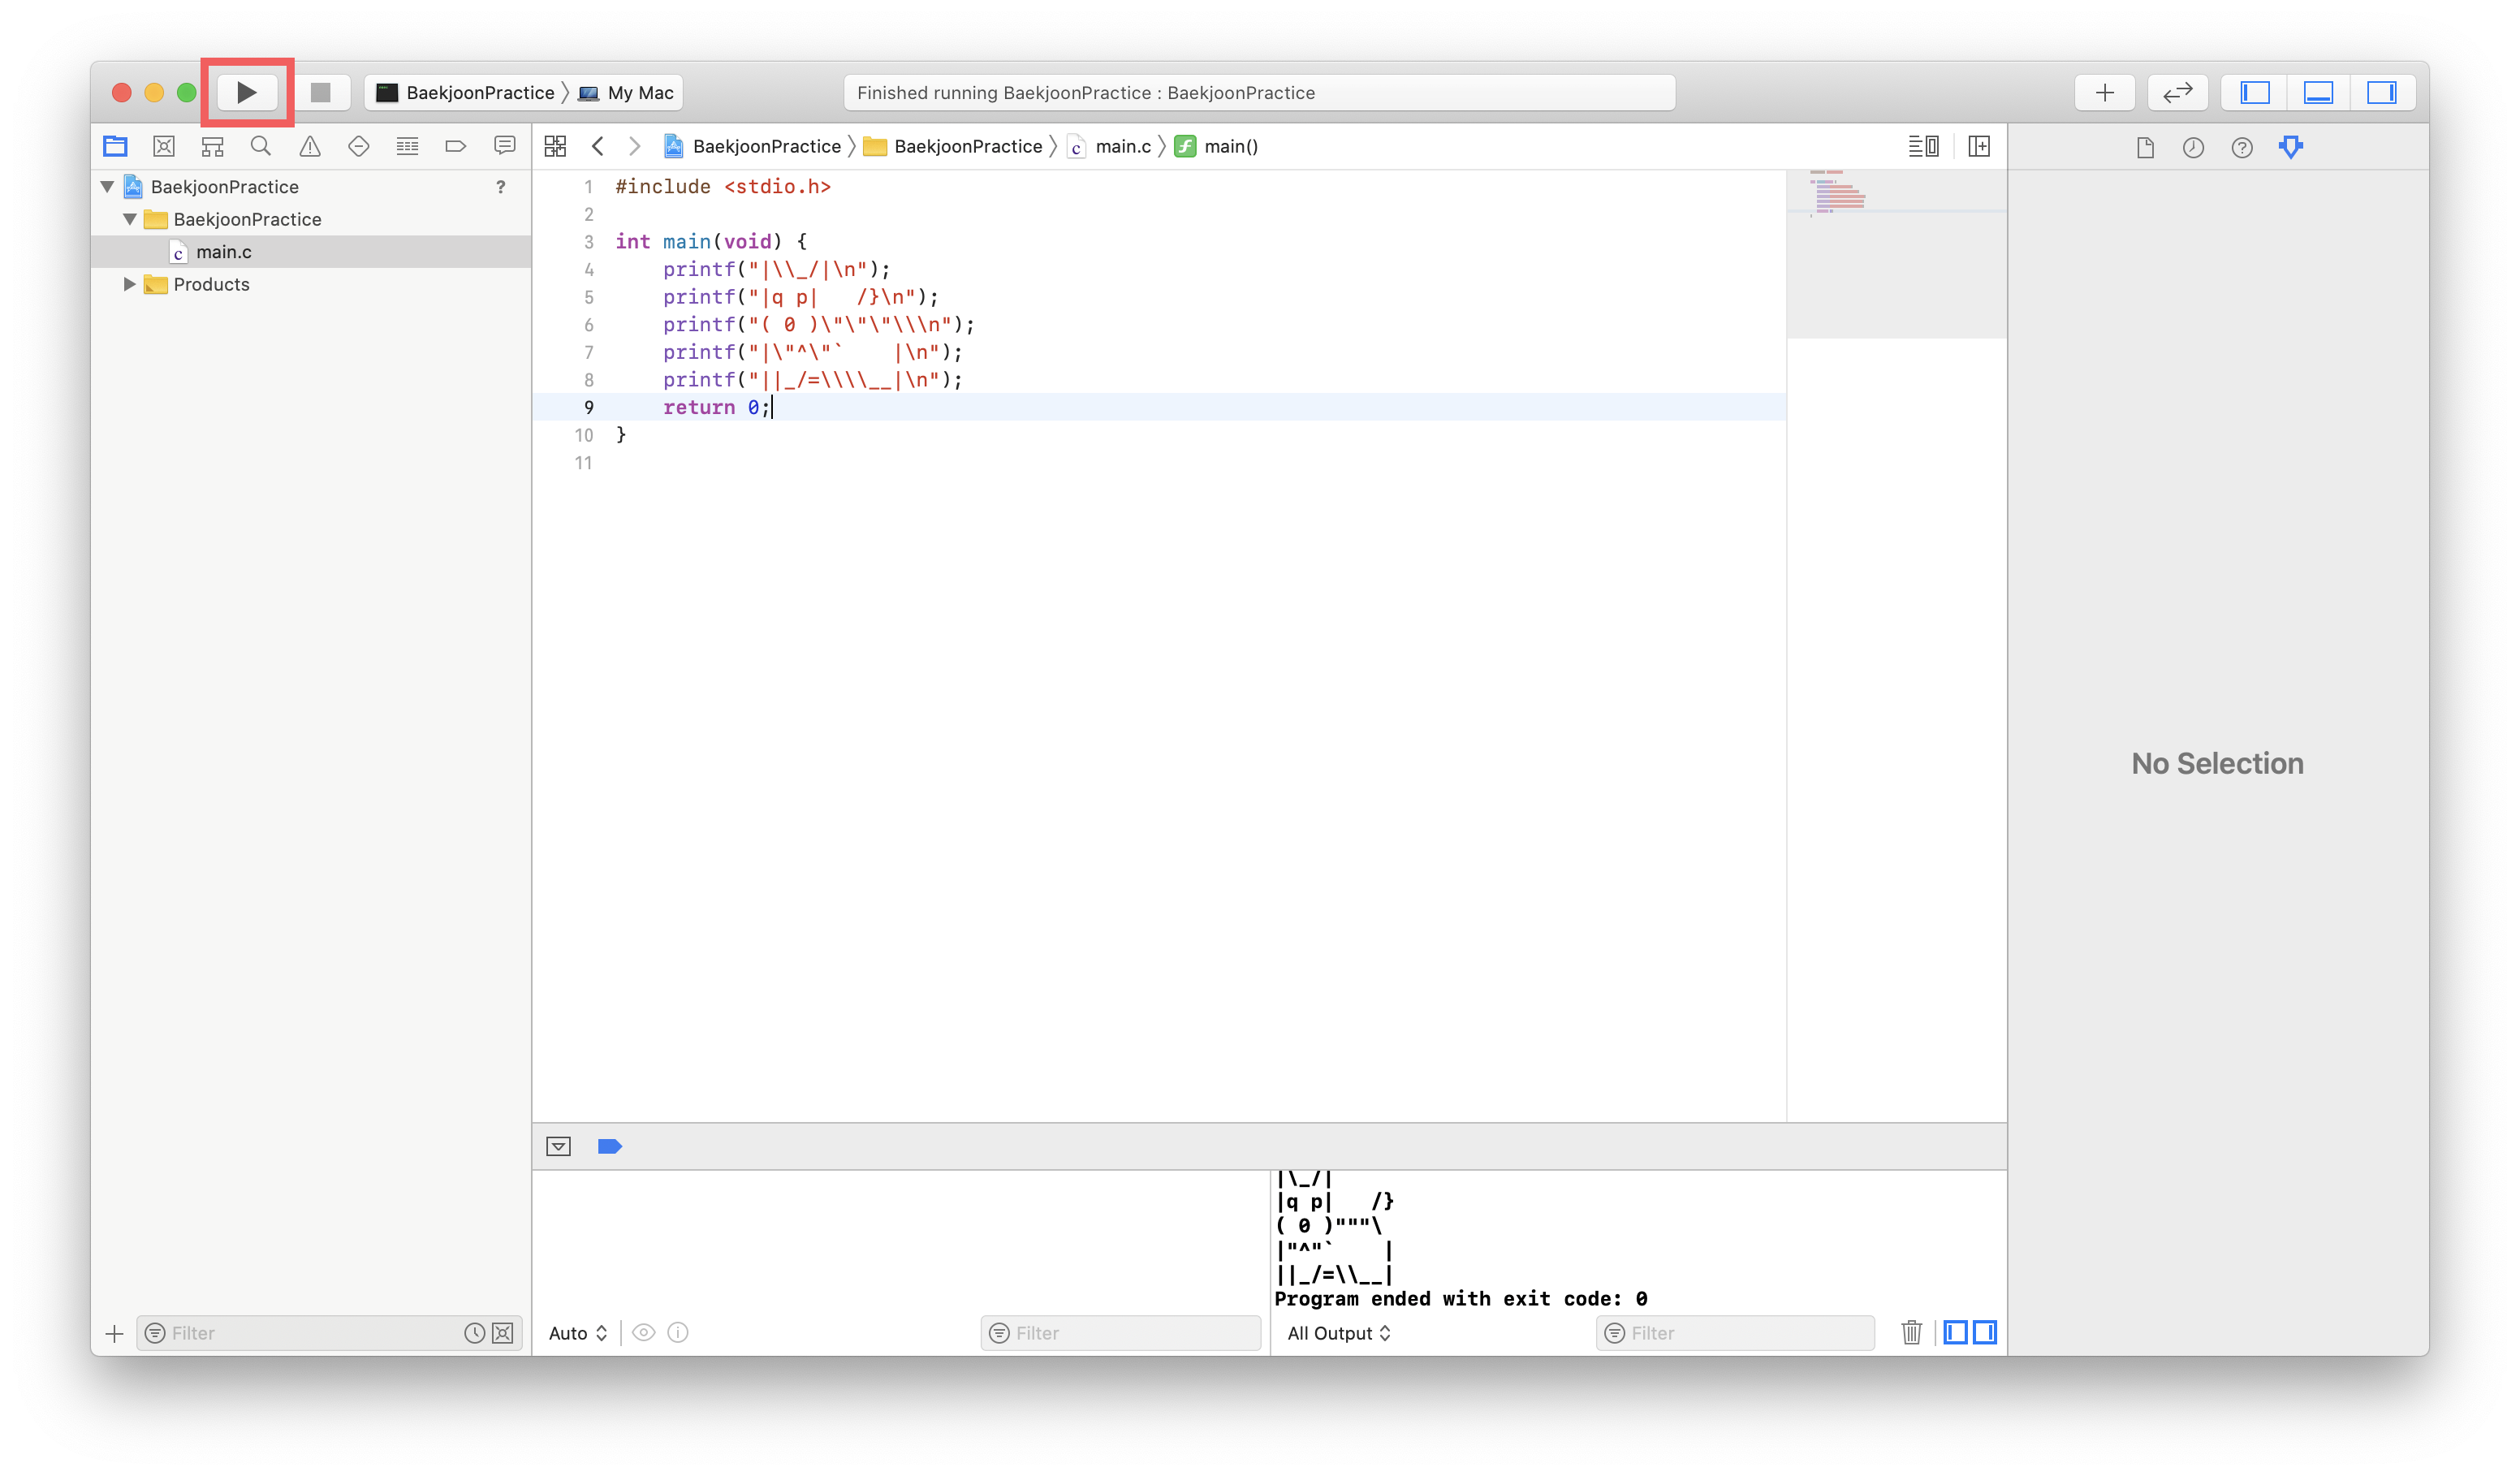
Task: Toggle the debug area visibility button
Action: coord(2318,92)
